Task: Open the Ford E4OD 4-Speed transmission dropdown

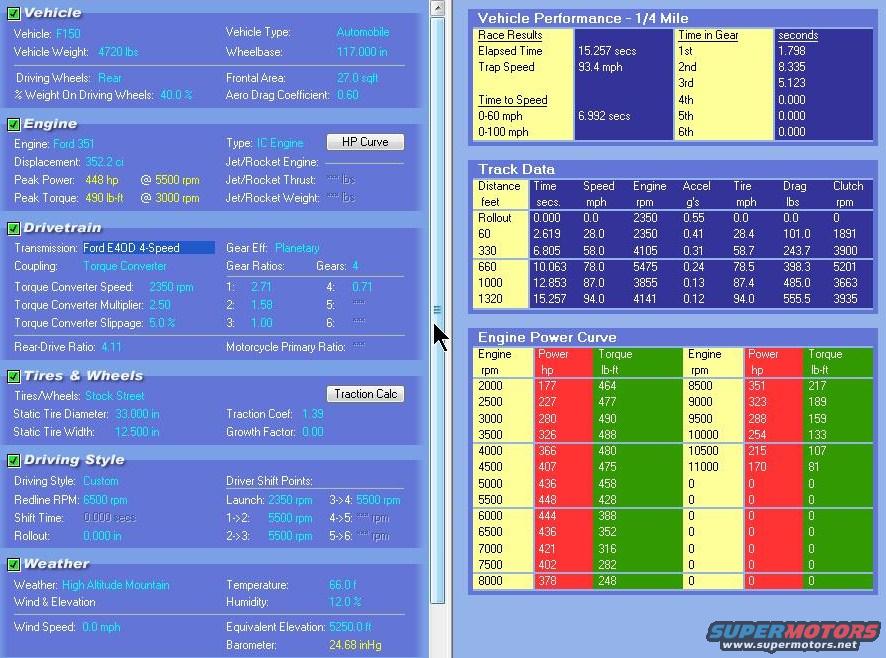Action: pyautogui.click(x=148, y=248)
